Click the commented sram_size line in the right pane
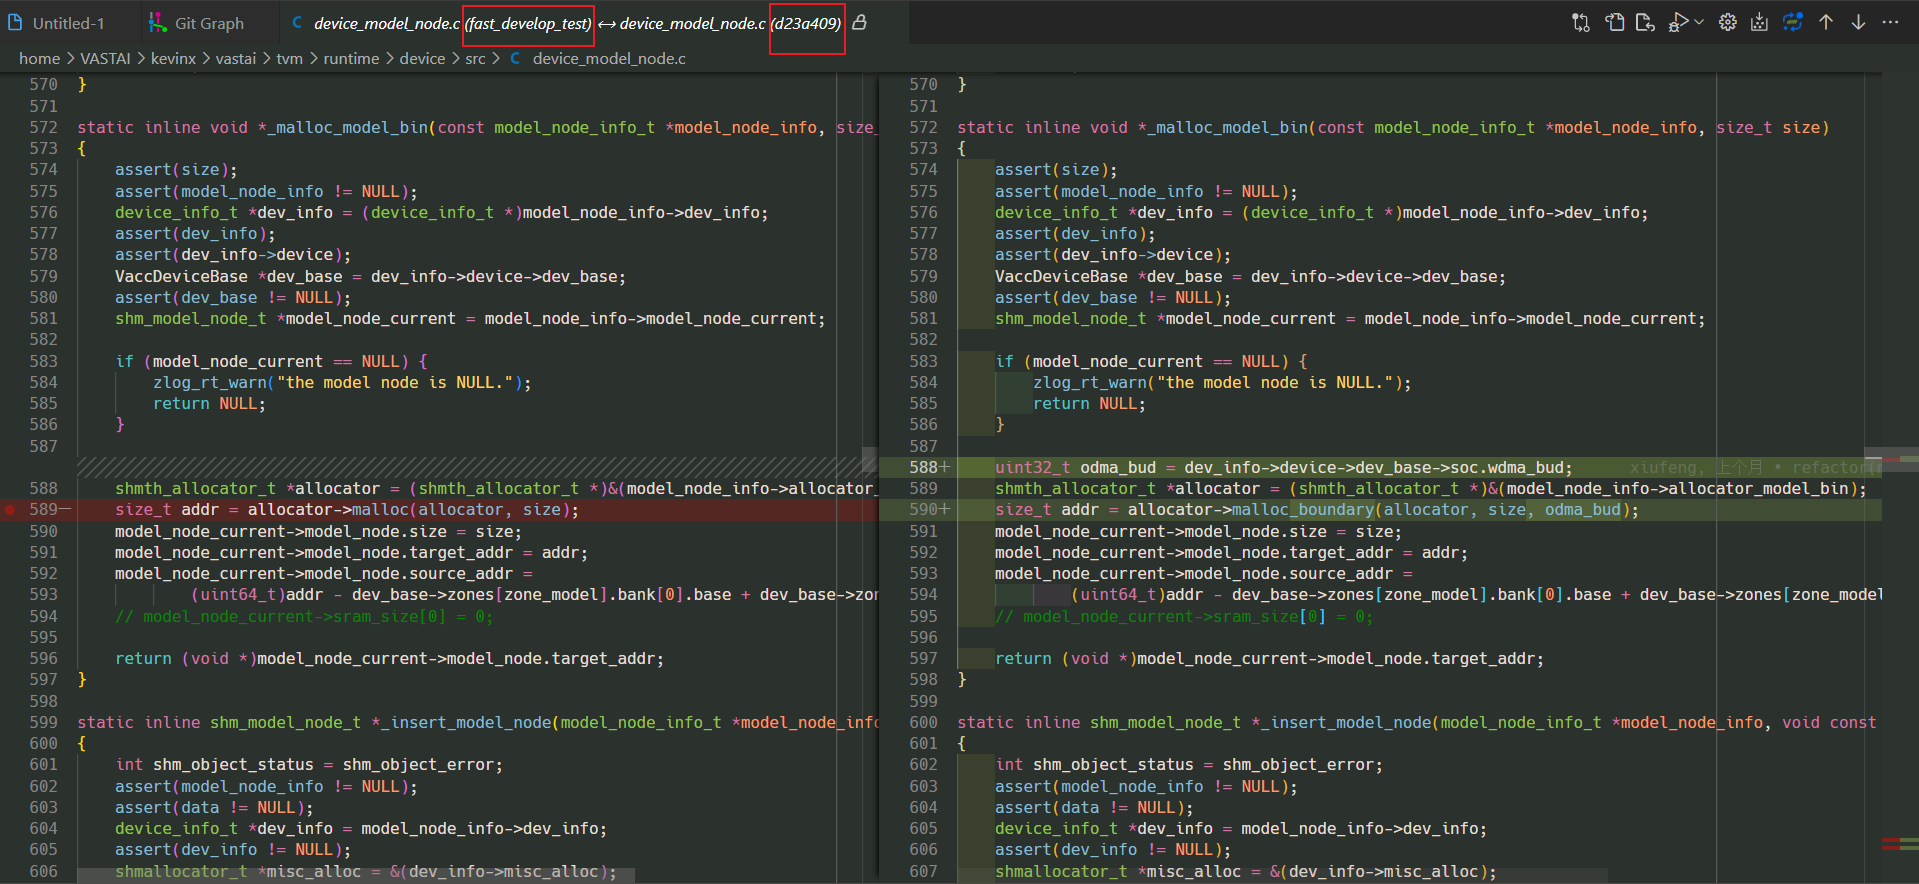Viewport: 1919px width, 884px height. click(1184, 617)
